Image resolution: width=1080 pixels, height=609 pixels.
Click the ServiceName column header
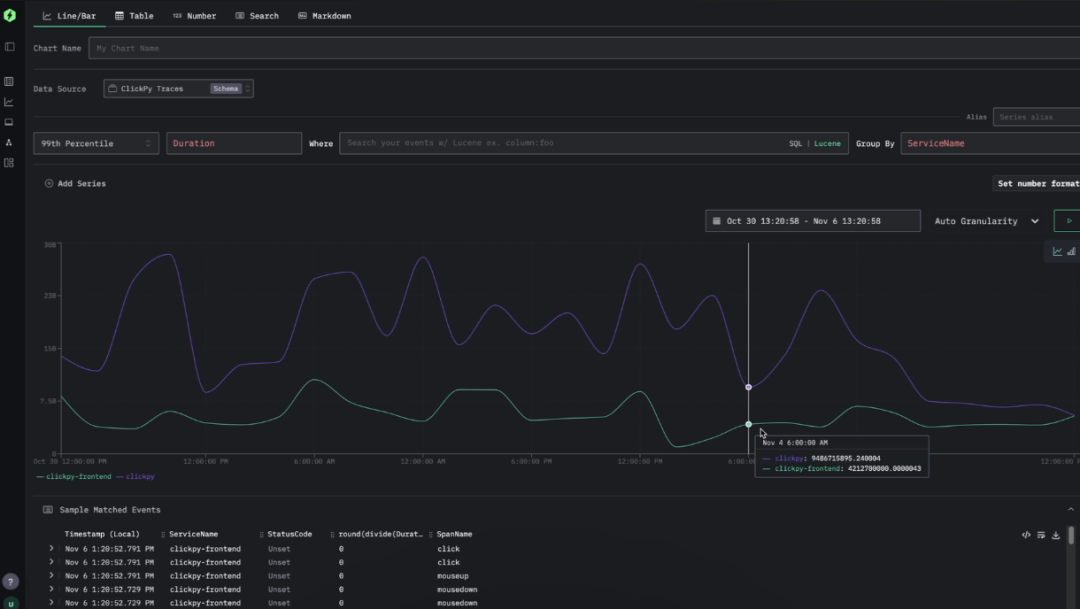(194, 535)
